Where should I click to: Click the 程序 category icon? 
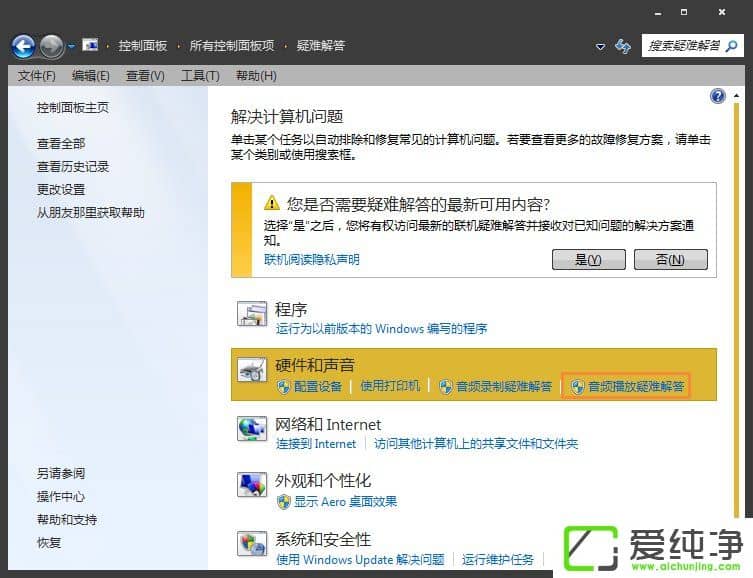251,315
